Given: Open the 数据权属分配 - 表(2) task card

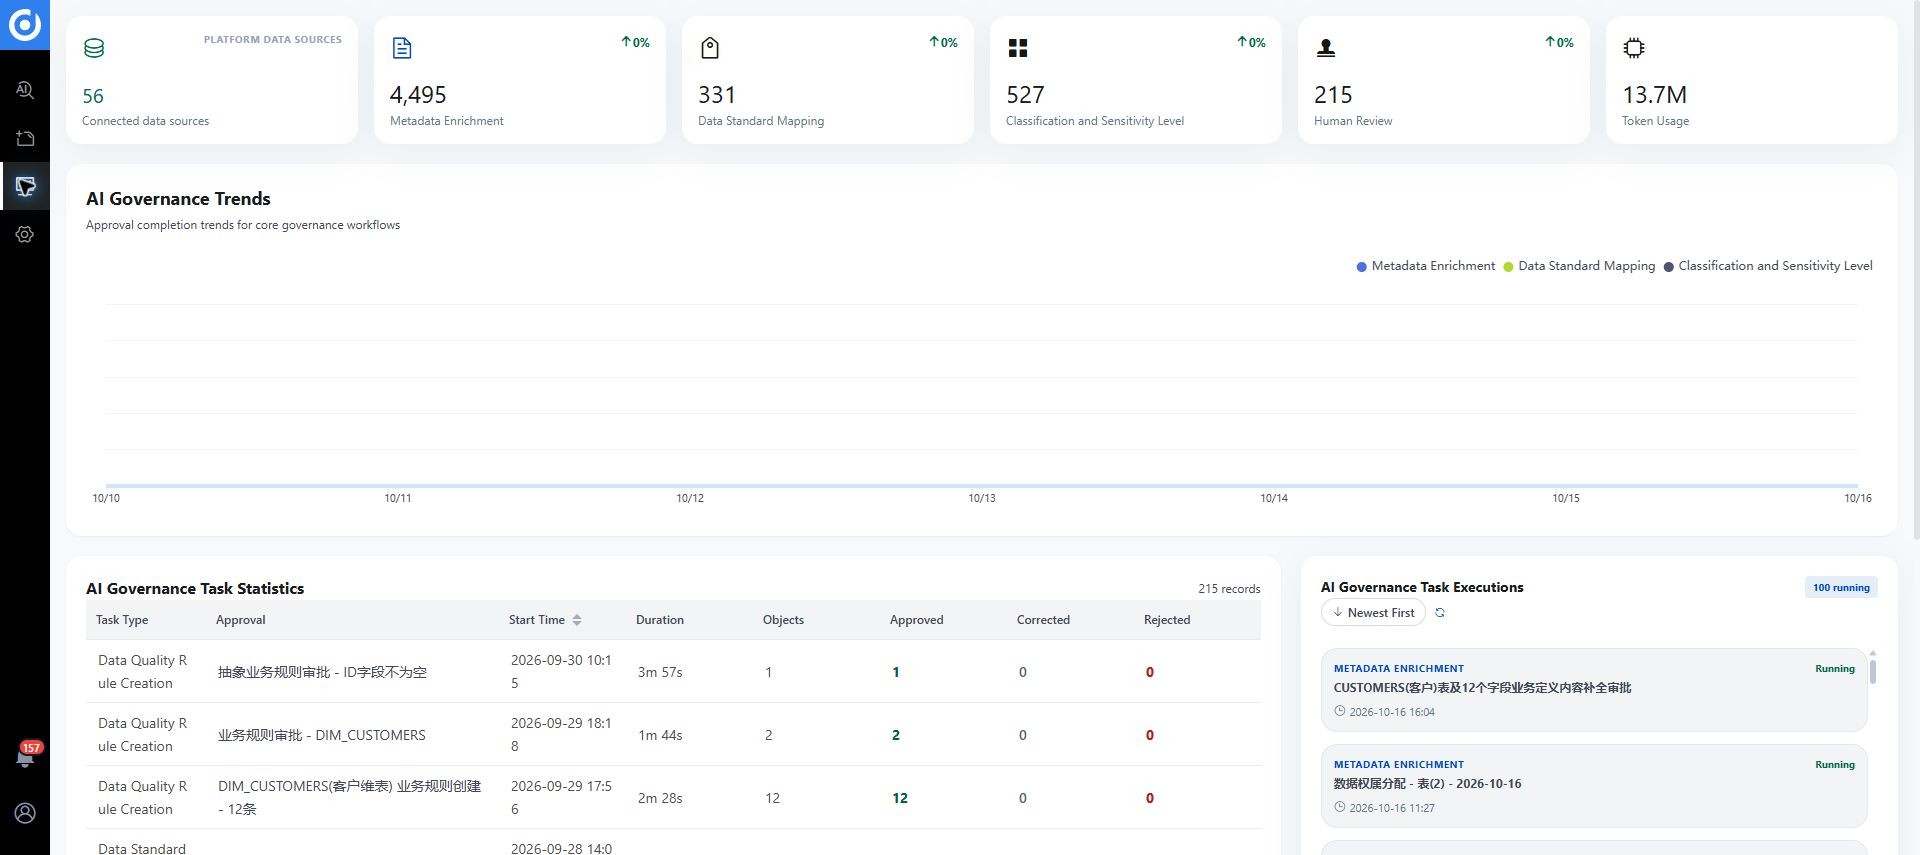Looking at the screenshot, I should pyautogui.click(x=1594, y=786).
